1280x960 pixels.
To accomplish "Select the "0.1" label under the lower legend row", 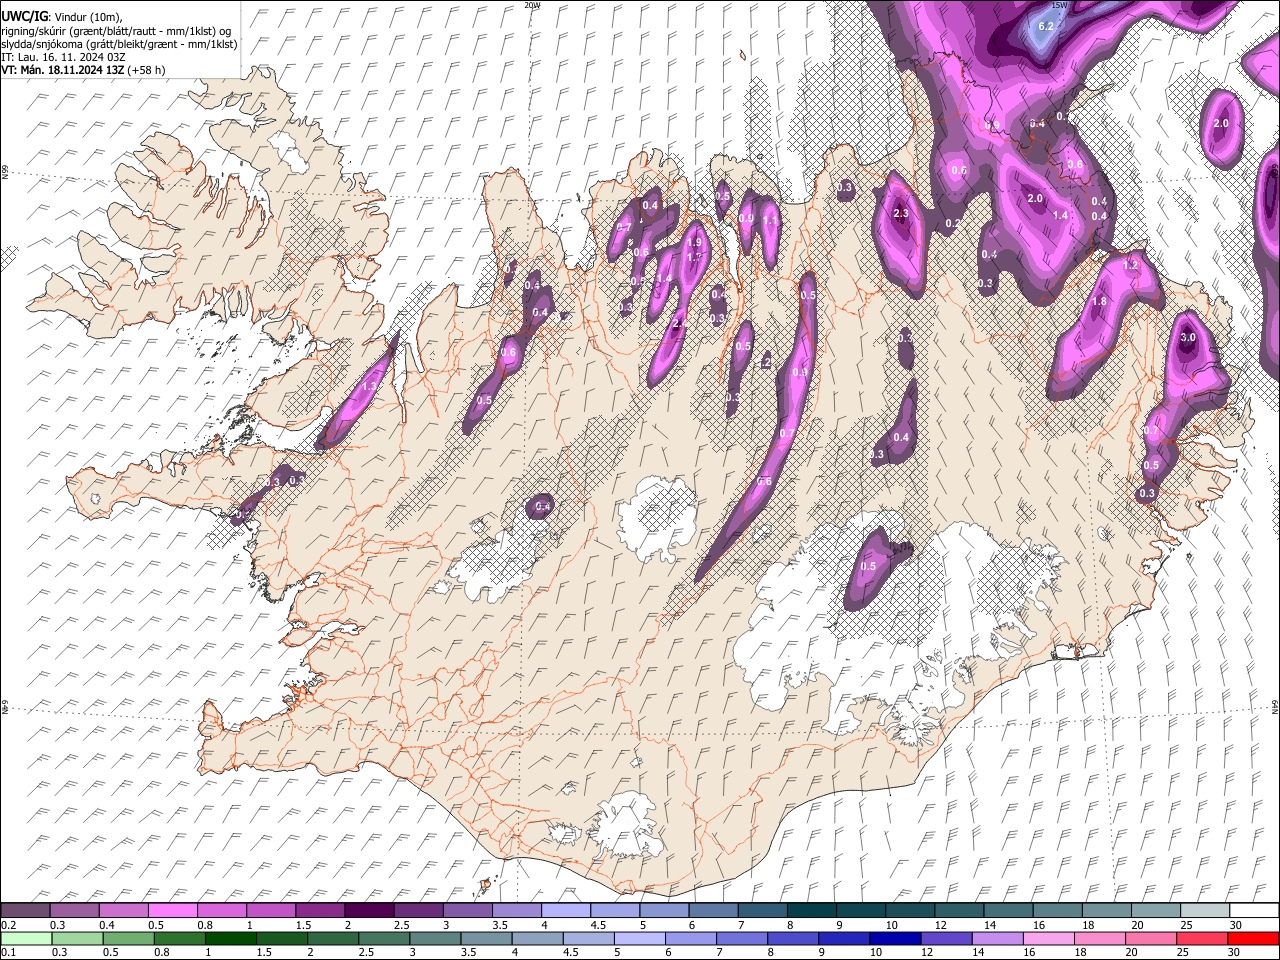I will point(8,953).
